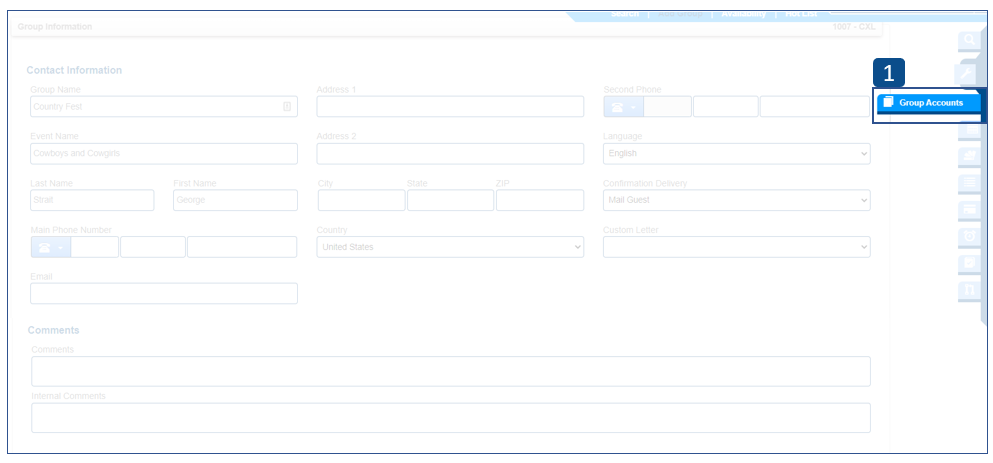The image size is (993, 463).
Task: Expand the Country dropdown
Action: 450,247
